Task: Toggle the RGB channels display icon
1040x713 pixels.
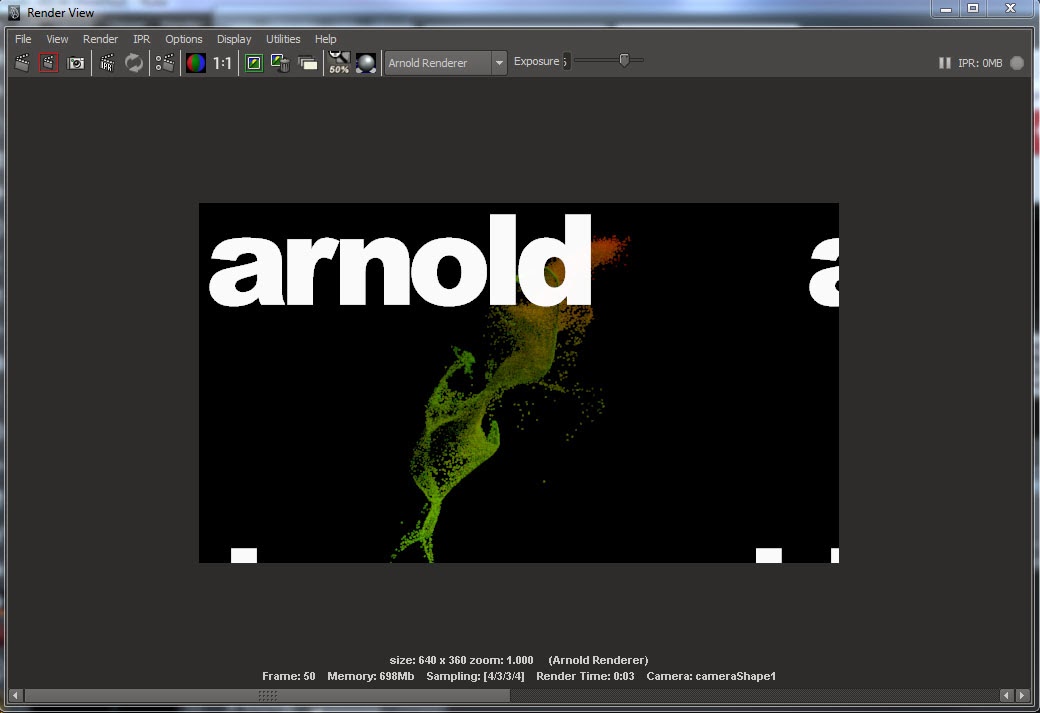Action: click(x=196, y=63)
